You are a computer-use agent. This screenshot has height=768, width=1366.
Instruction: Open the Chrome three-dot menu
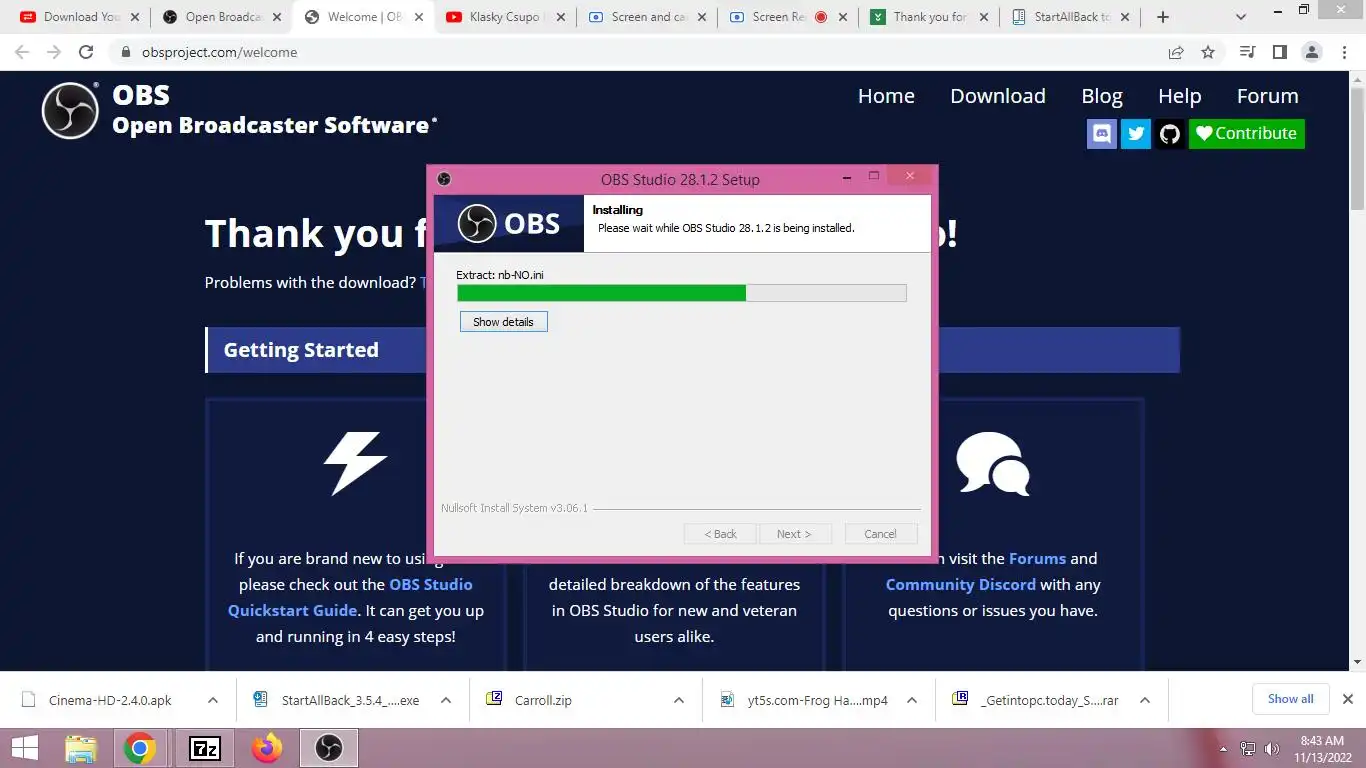point(1345,52)
